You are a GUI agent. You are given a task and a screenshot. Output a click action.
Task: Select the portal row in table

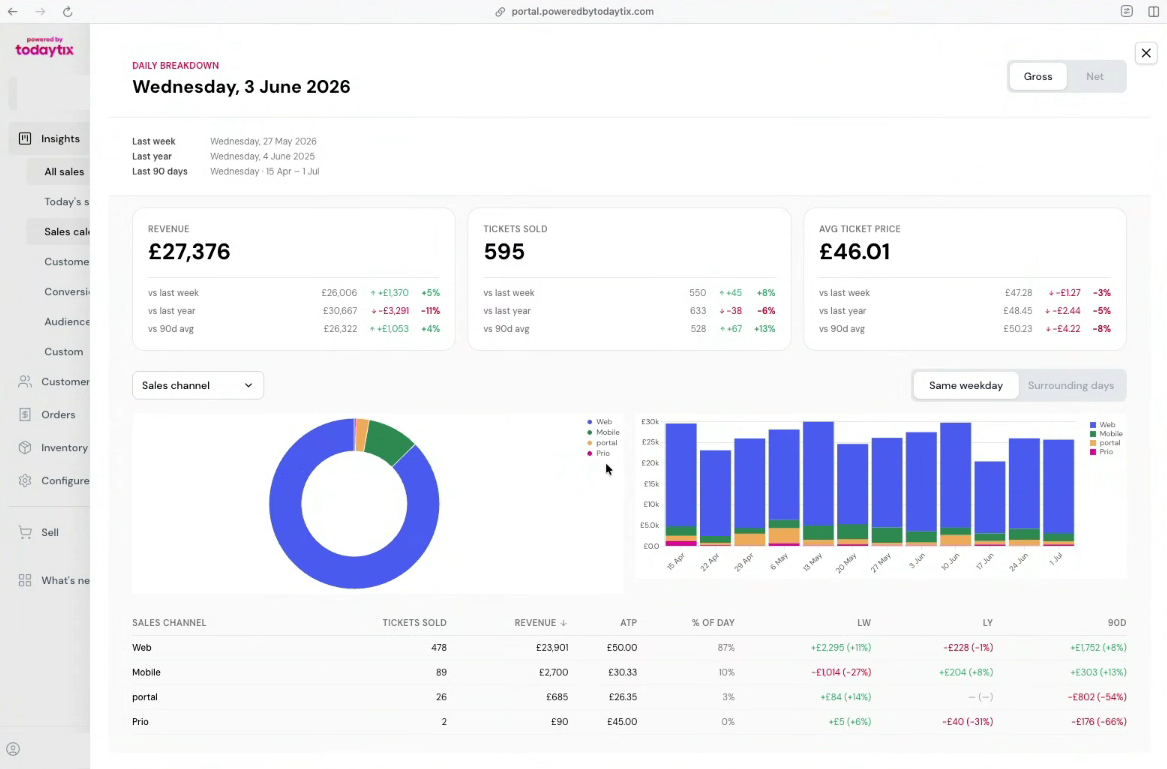[629, 698]
